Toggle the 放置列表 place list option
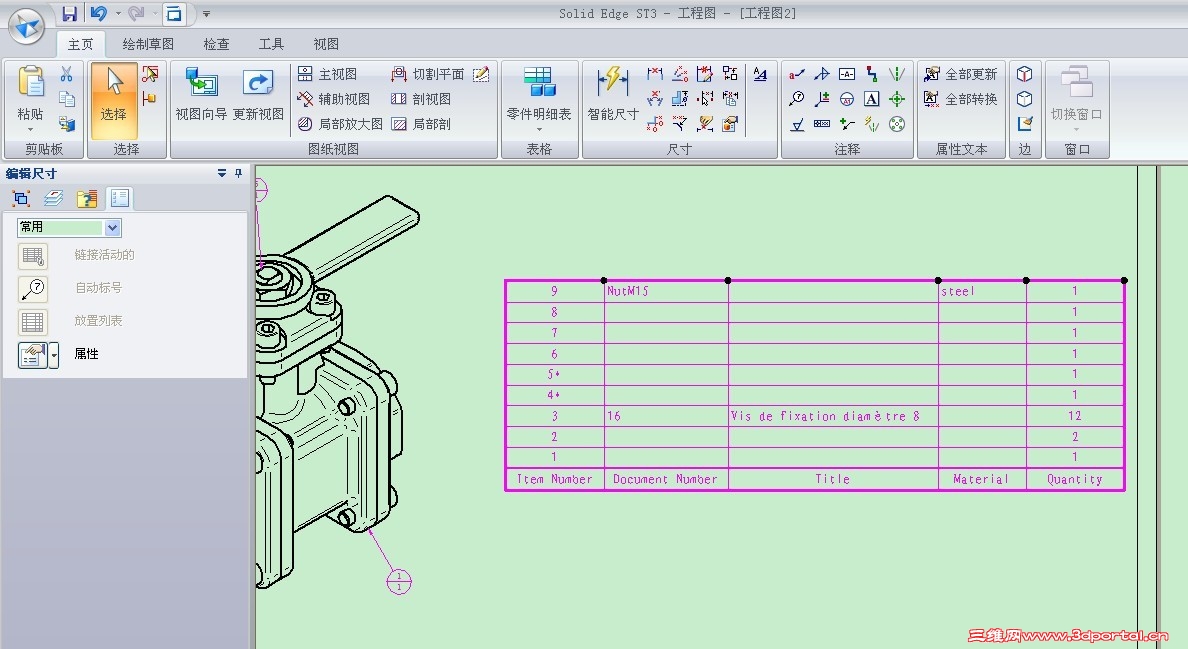This screenshot has width=1188, height=649. click(33, 322)
